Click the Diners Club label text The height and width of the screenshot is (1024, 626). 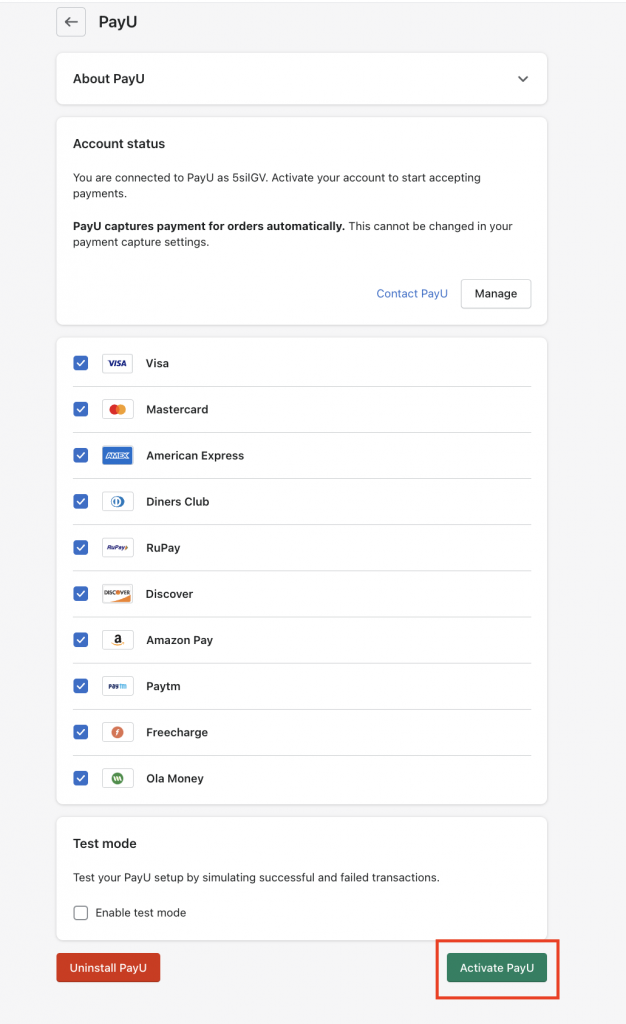point(178,502)
